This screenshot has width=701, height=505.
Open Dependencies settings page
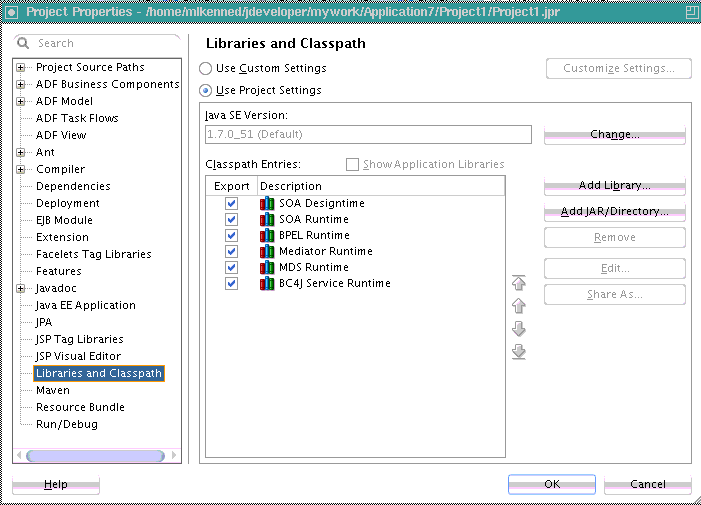73,186
